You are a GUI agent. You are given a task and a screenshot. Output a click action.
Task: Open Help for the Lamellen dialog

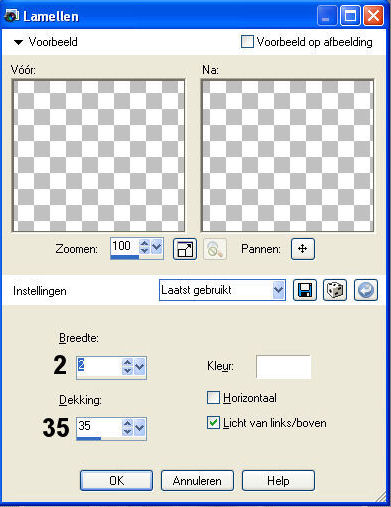coord(278,481)
